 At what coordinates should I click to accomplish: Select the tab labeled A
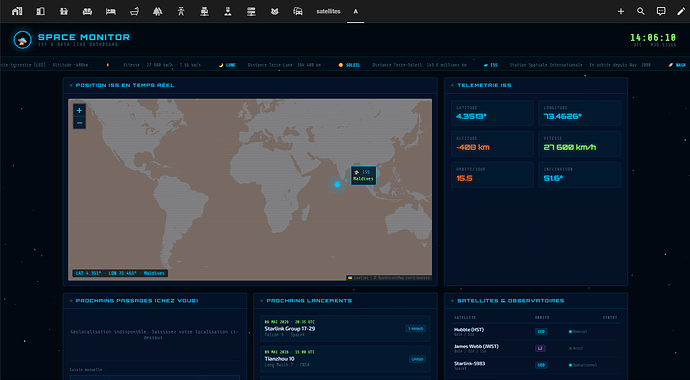point(356,11)
